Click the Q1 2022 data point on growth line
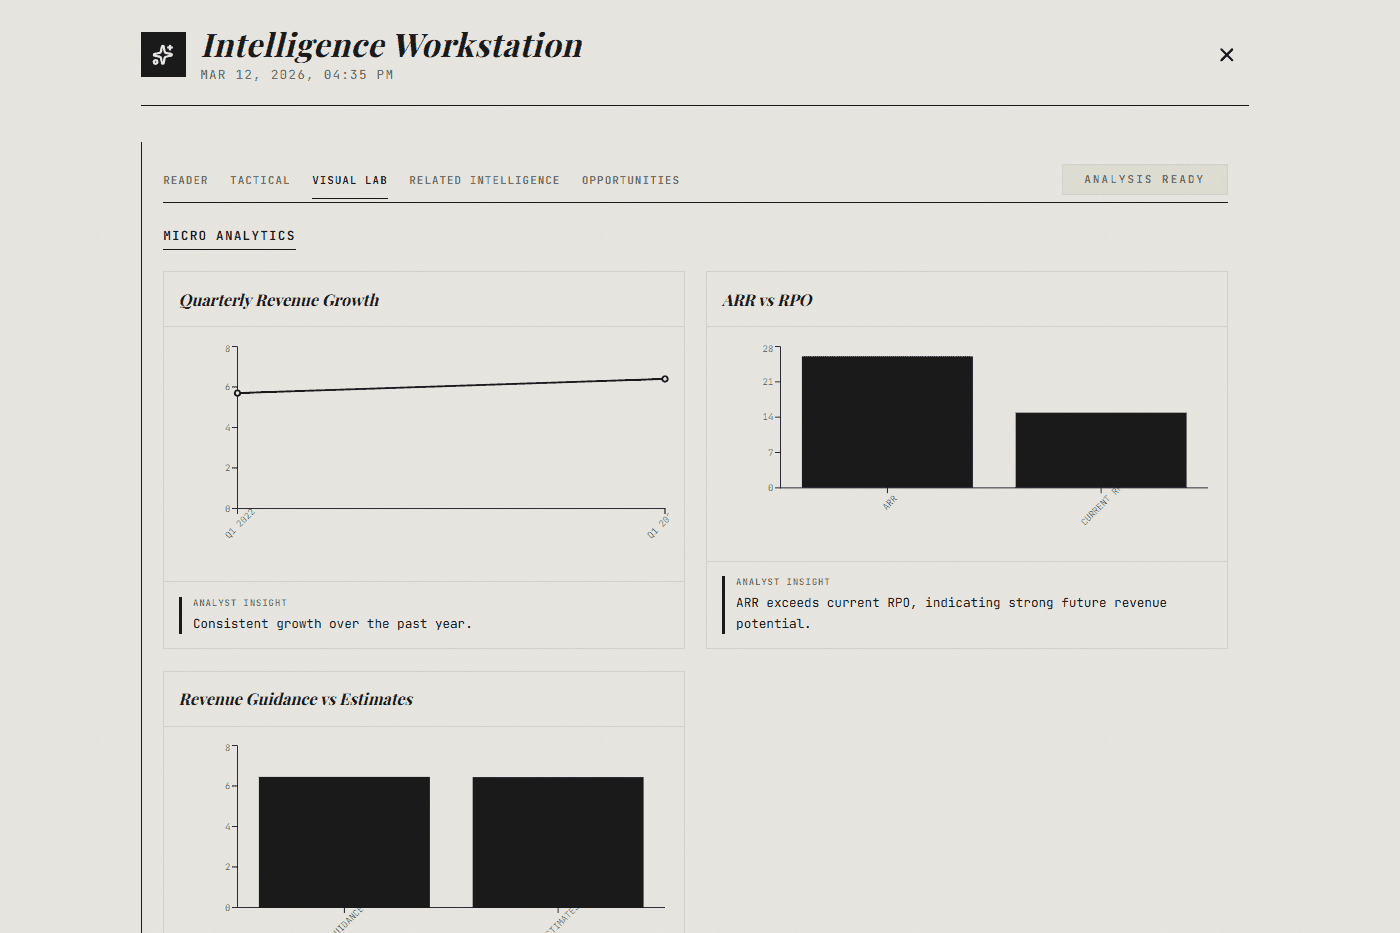 click(x=237, y=393)
